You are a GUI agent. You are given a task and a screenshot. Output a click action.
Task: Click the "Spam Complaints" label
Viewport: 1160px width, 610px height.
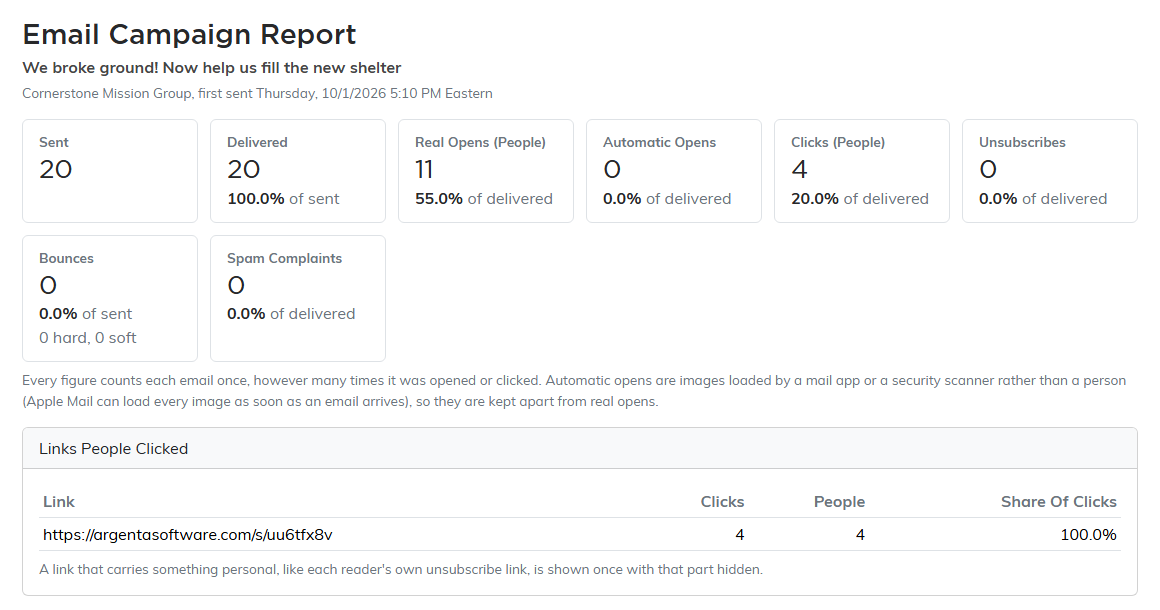[284, 259]
